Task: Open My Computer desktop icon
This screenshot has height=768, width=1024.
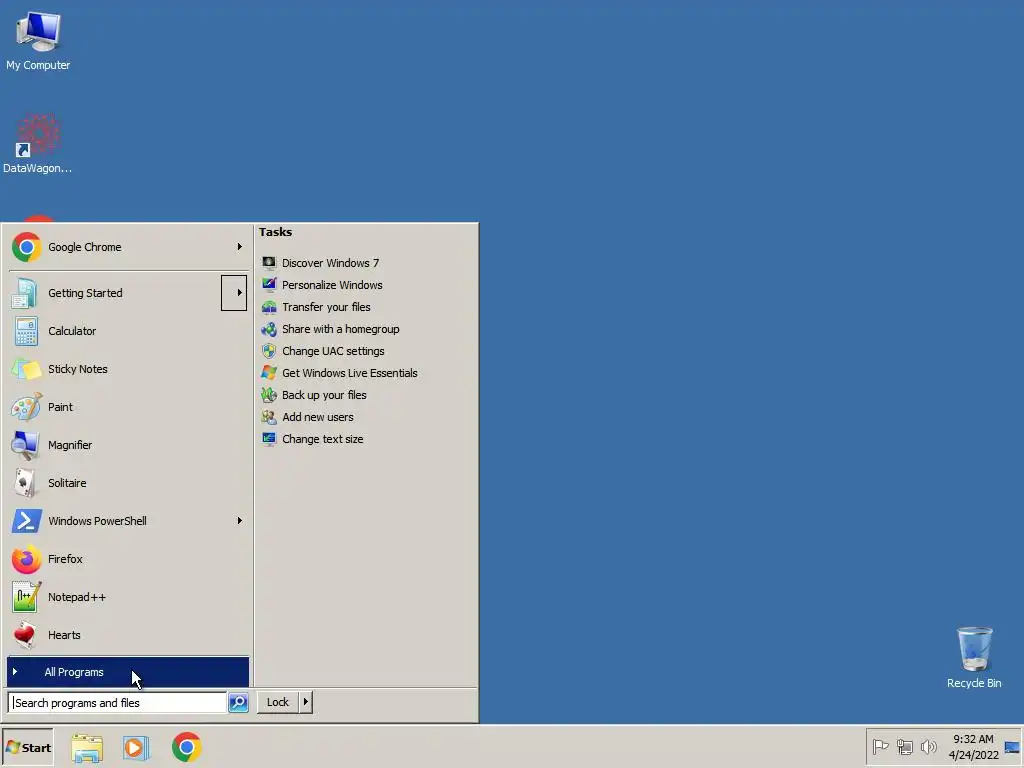Action: (38, 40)
